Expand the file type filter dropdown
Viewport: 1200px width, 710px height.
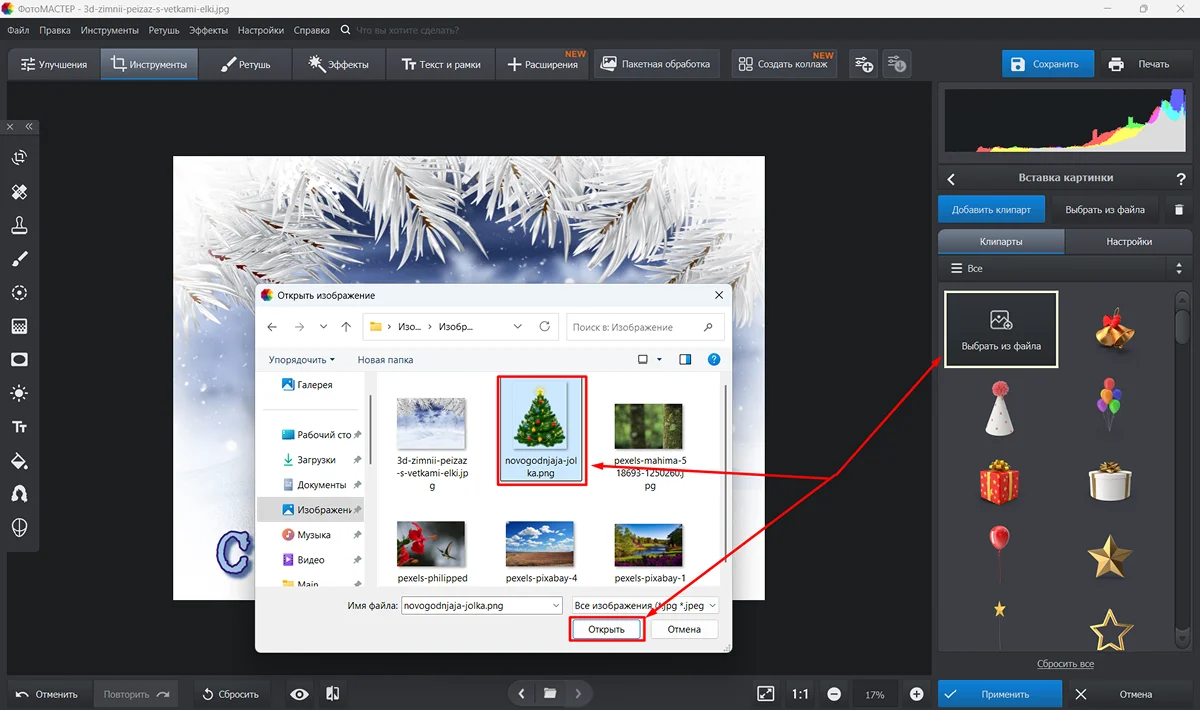645,606
